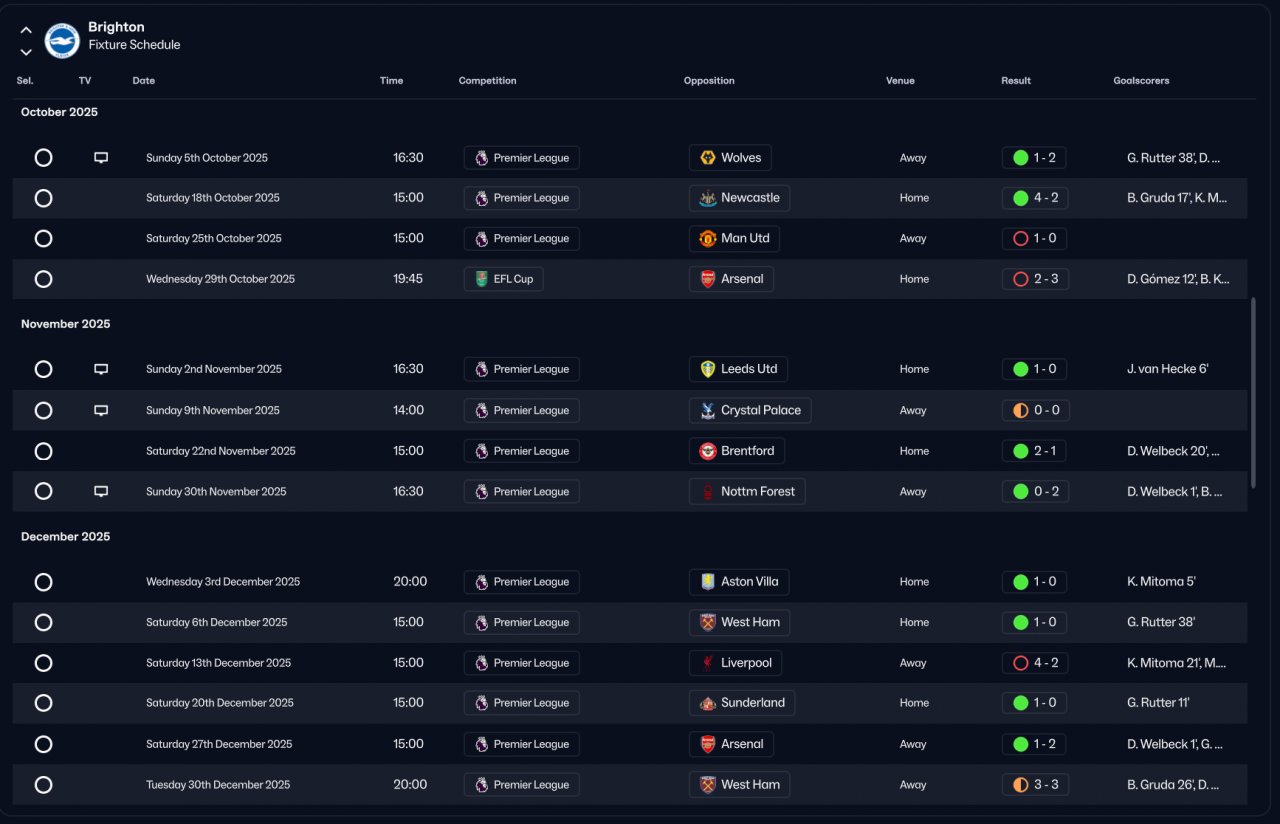Sort by the Competition column header
Image resolution: width=1280 pixels, height=824 pixels.
pos(487,81)
